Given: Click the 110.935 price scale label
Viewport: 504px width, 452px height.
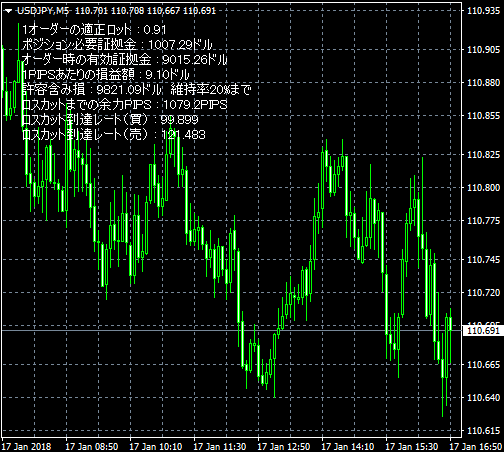Looking at the screenshot, I should (x=483, y=11).
